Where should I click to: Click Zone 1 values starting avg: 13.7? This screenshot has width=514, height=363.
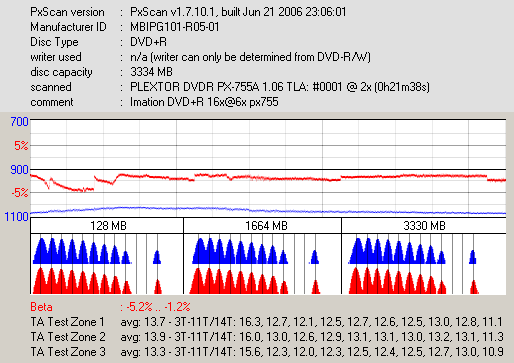point(312,322)
